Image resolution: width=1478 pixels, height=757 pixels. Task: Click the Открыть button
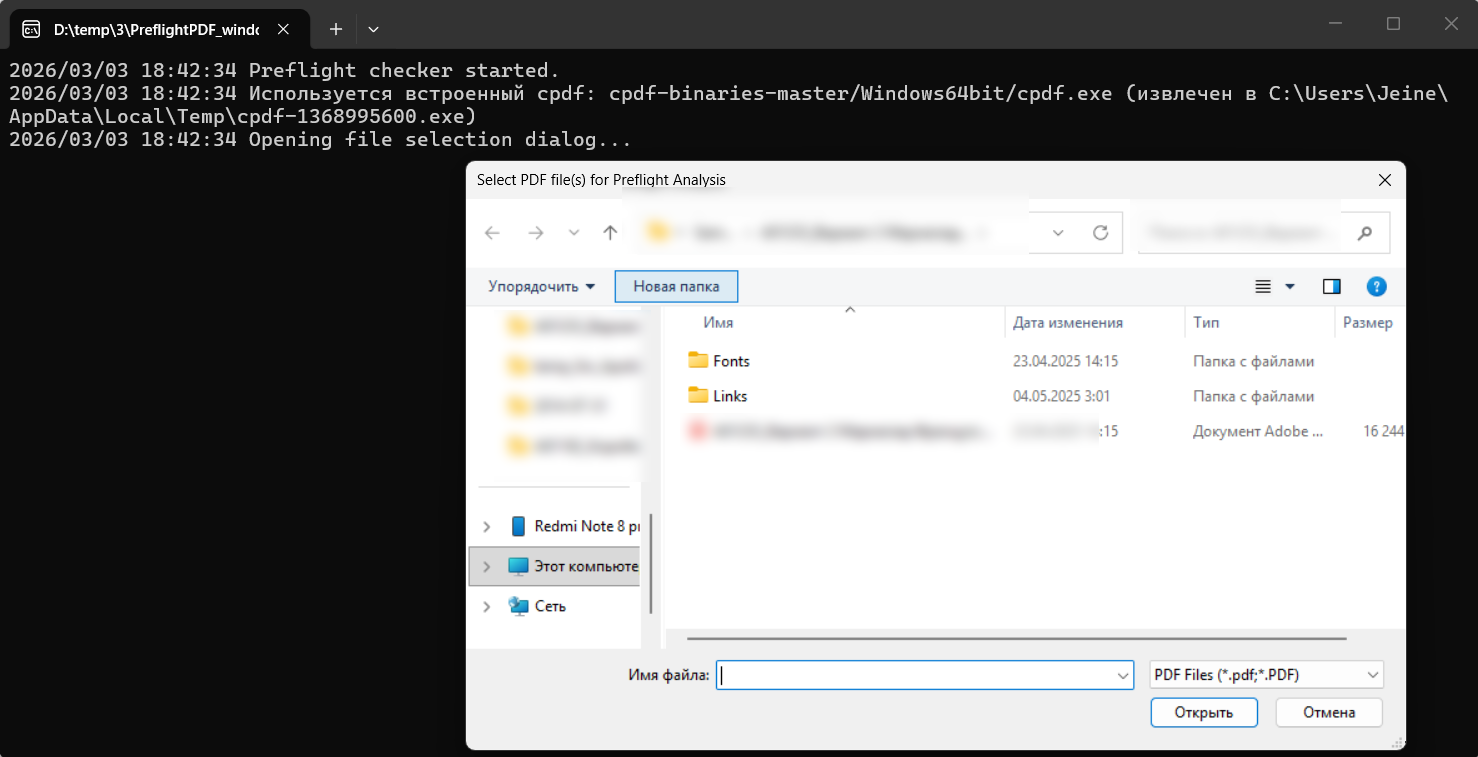click(1203, 713)
